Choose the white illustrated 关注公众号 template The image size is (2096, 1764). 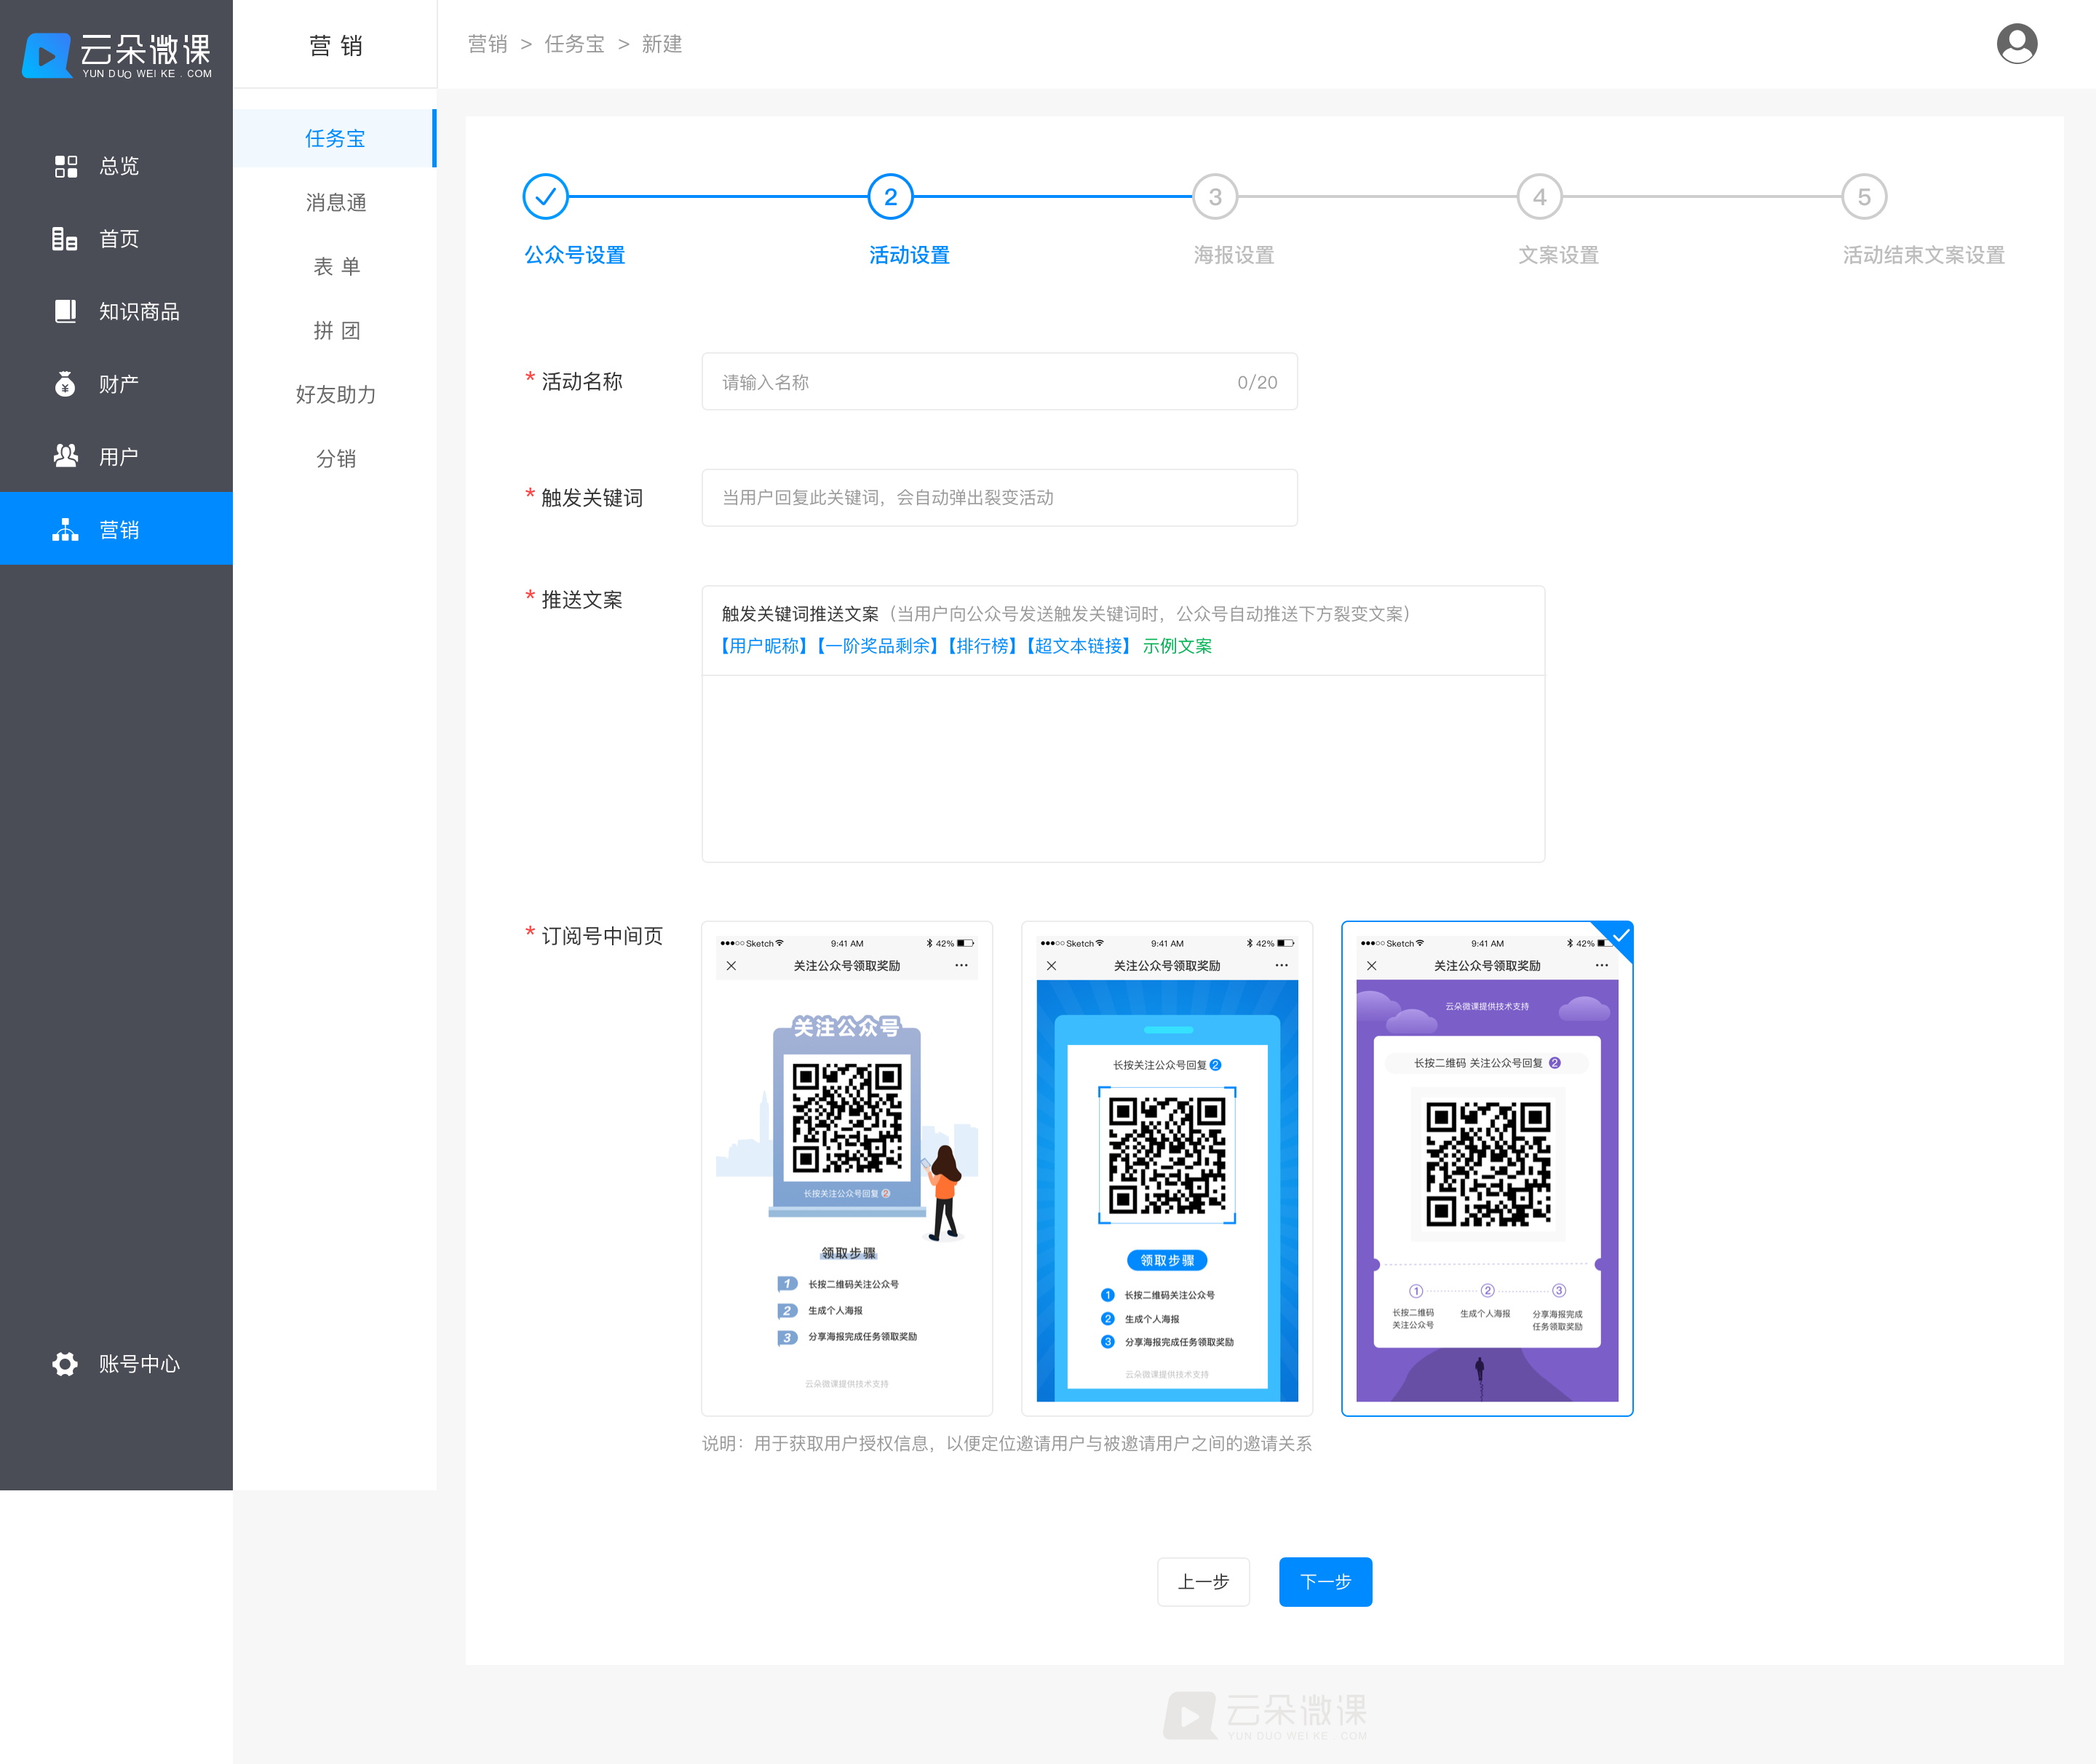(847, 1168)
